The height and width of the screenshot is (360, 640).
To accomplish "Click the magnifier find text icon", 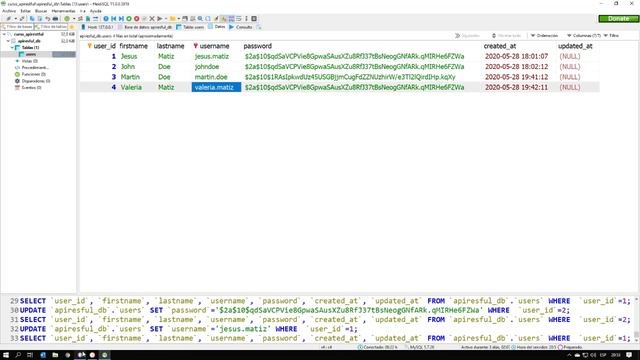I will 200,19.
